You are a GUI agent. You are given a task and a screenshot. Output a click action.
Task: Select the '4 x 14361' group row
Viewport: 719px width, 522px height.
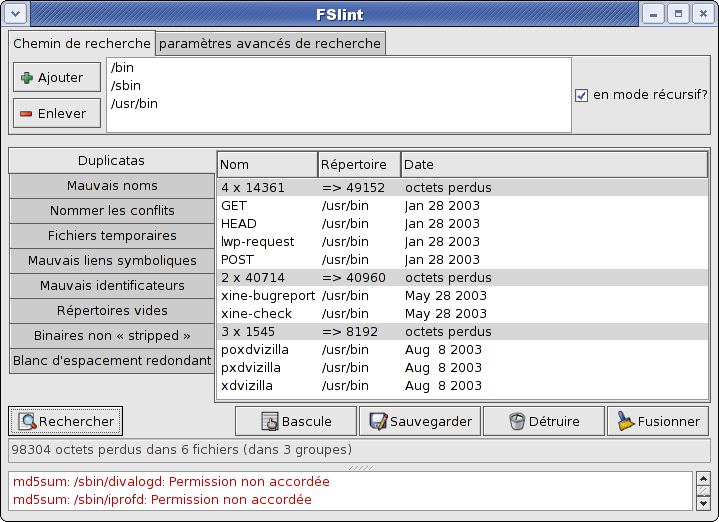click(x=462, y=188)
